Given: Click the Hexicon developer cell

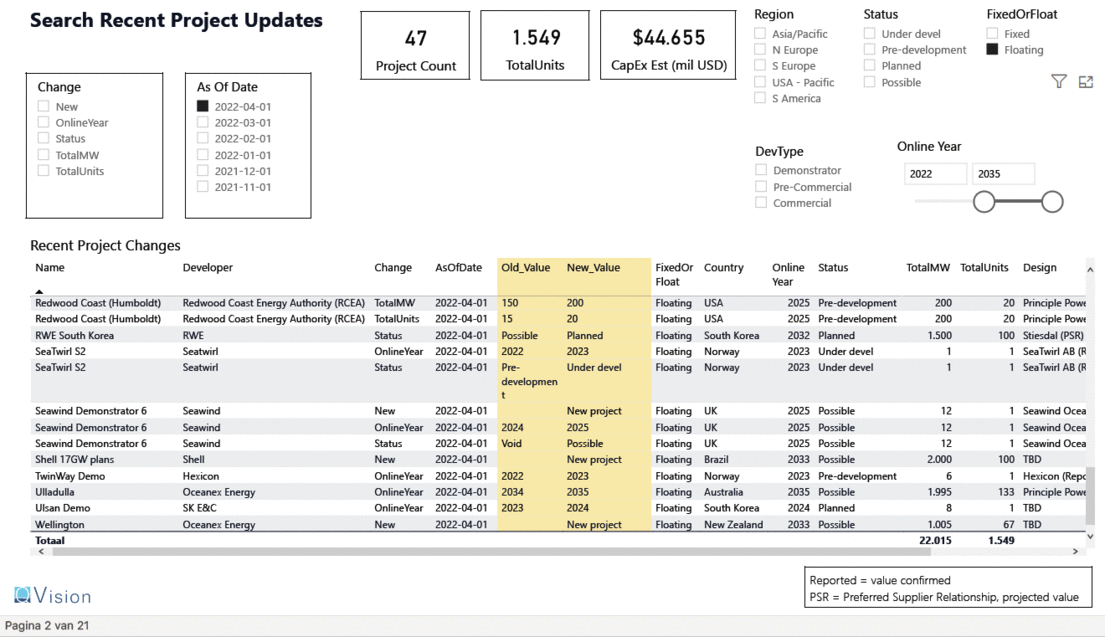Looking at the screenshot, I should tap(201, 477).
